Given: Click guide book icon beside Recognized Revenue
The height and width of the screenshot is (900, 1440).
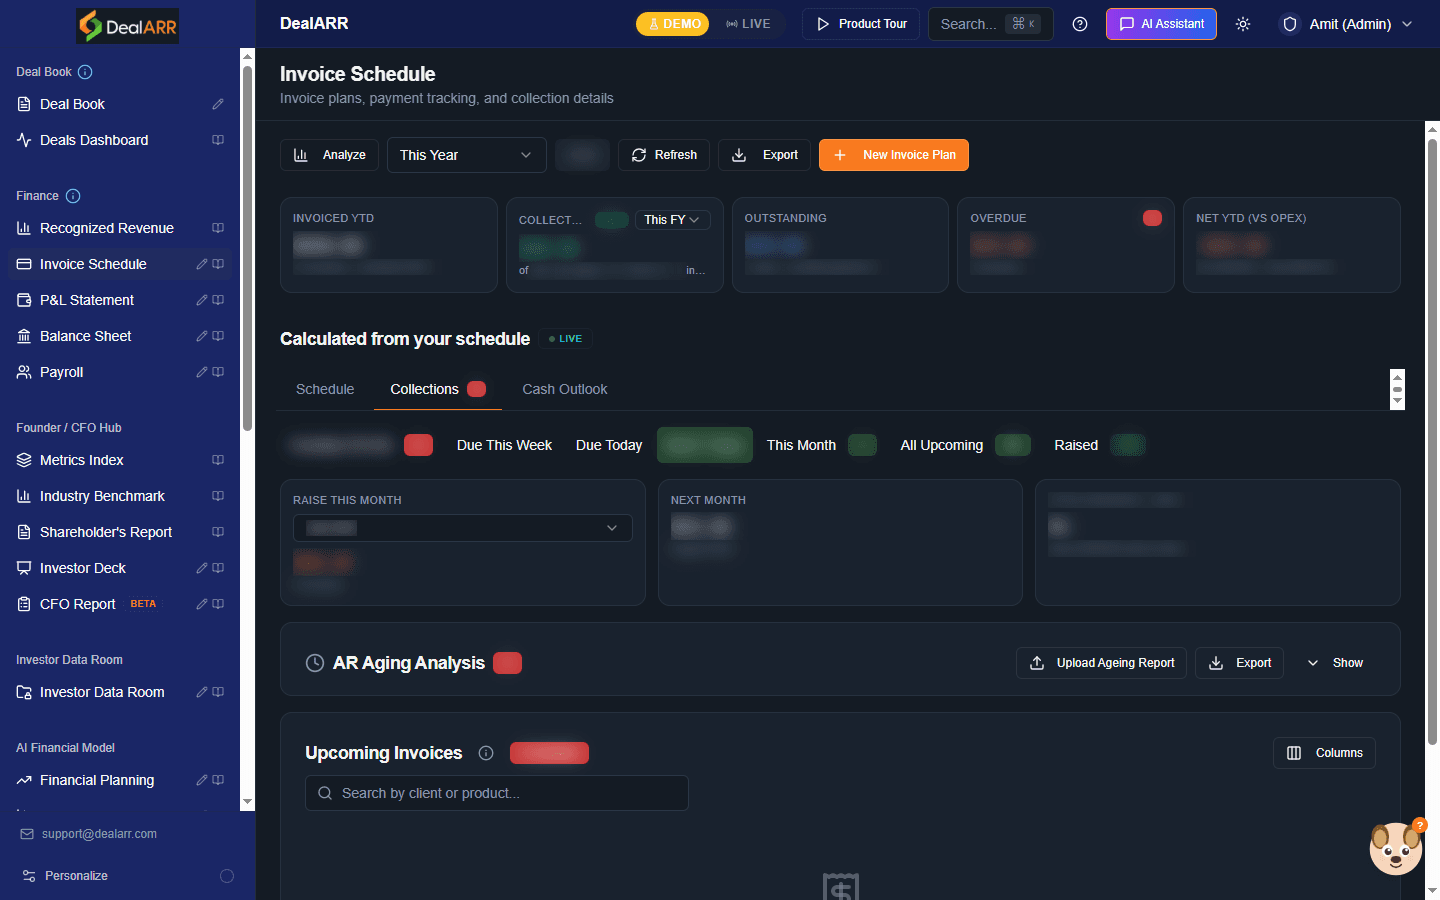Looking at the screenshot, I should point(218,228).
